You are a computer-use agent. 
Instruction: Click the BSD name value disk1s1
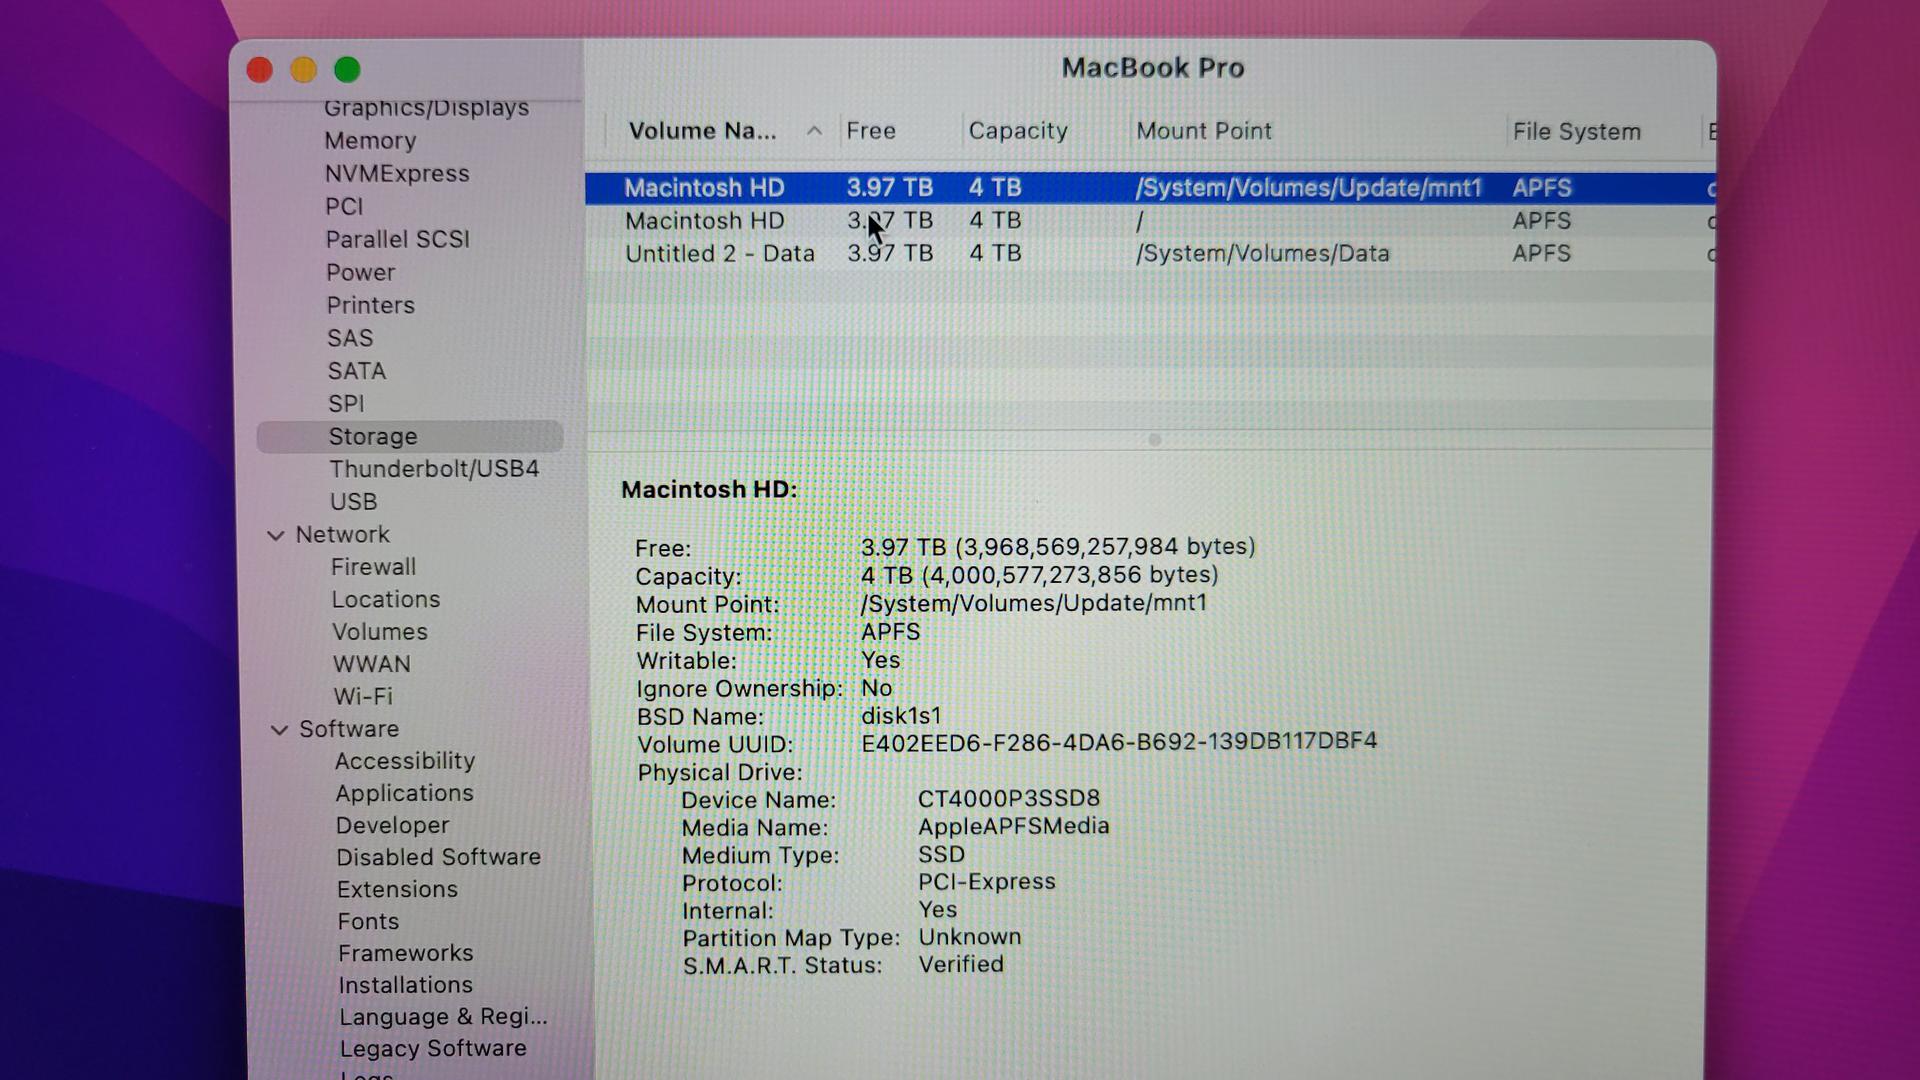click(901, 717)
